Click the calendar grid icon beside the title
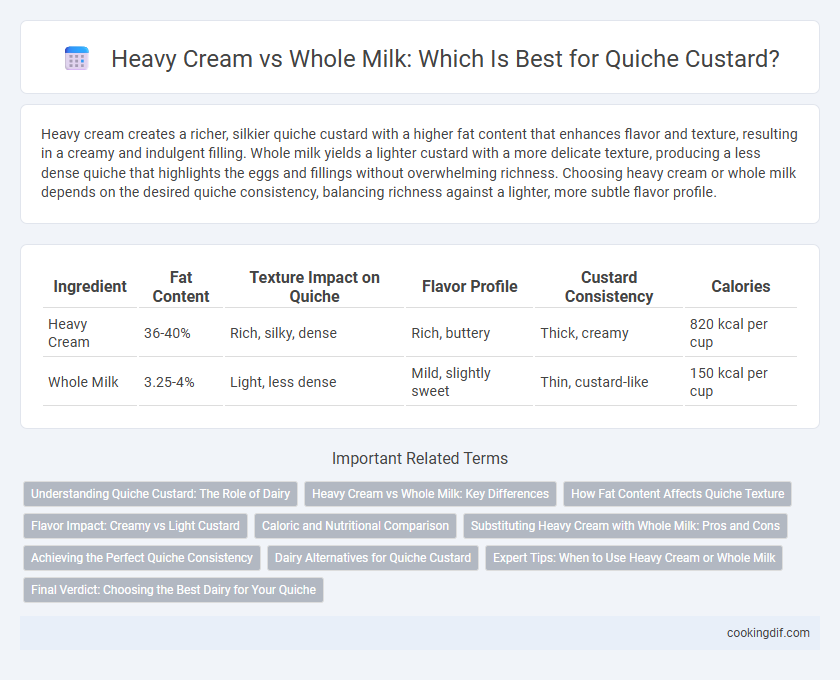840x680 pixels. tap(77, 58)
